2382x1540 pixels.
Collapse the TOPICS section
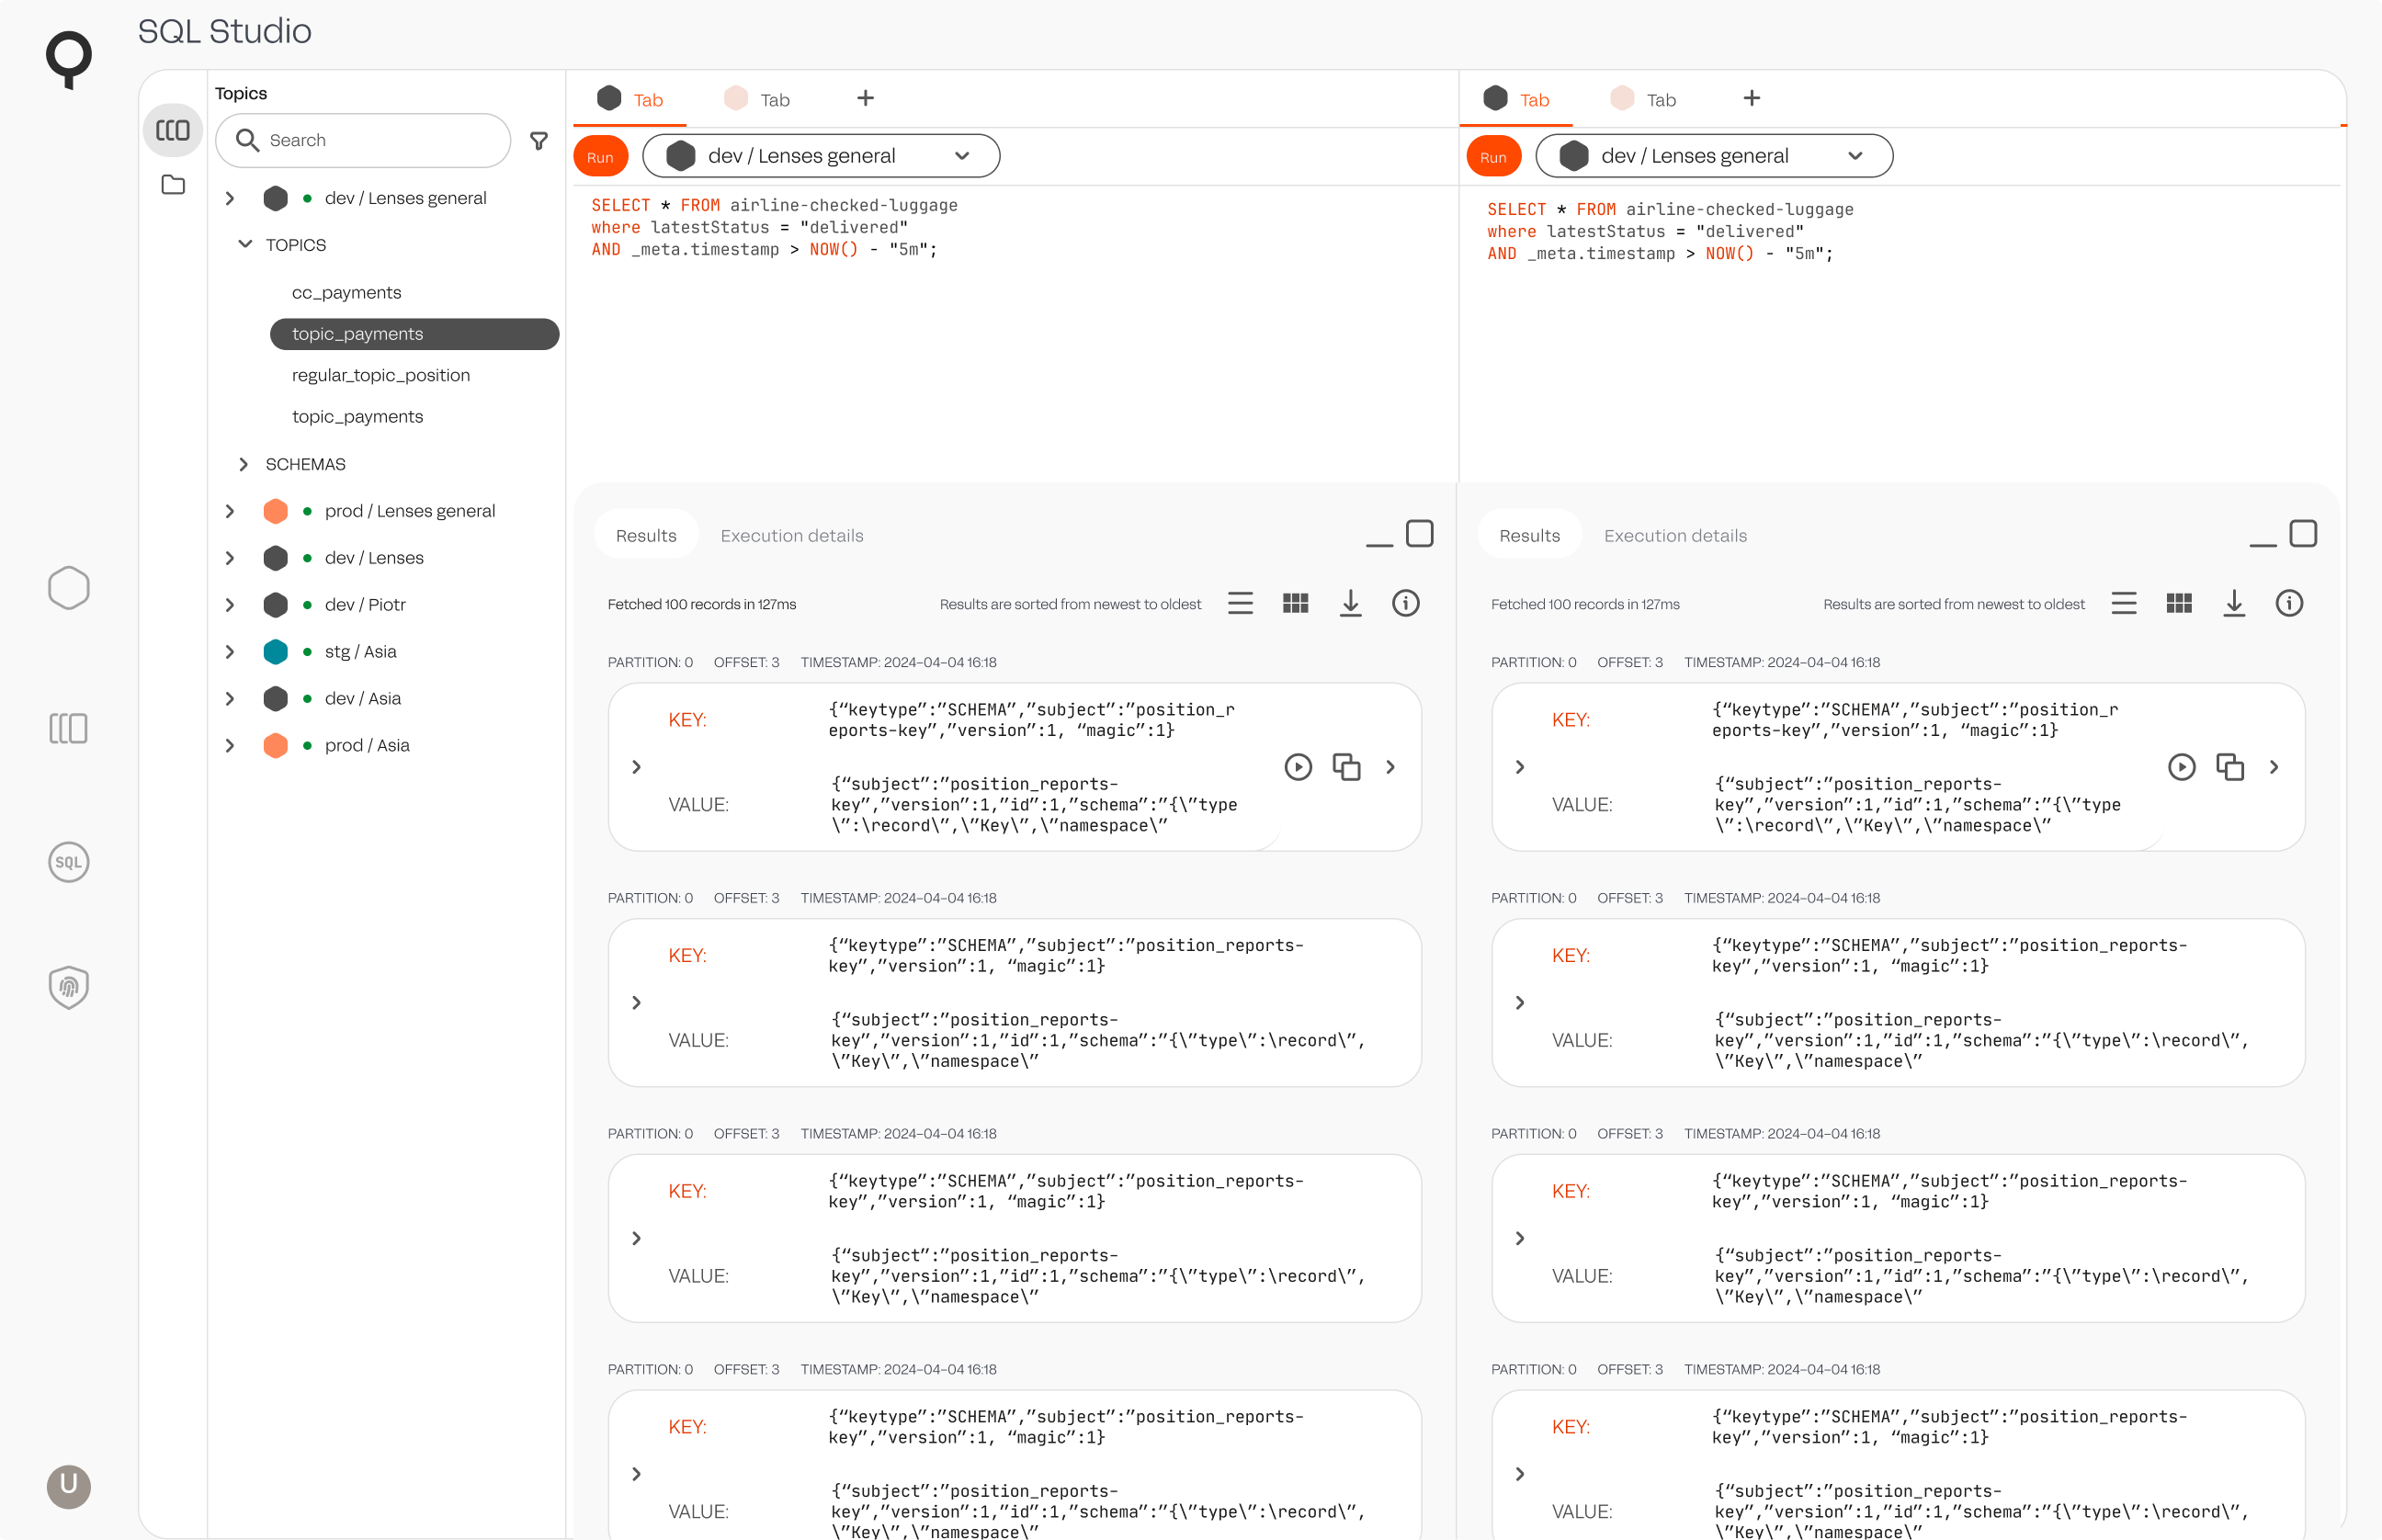pos(245,244)
